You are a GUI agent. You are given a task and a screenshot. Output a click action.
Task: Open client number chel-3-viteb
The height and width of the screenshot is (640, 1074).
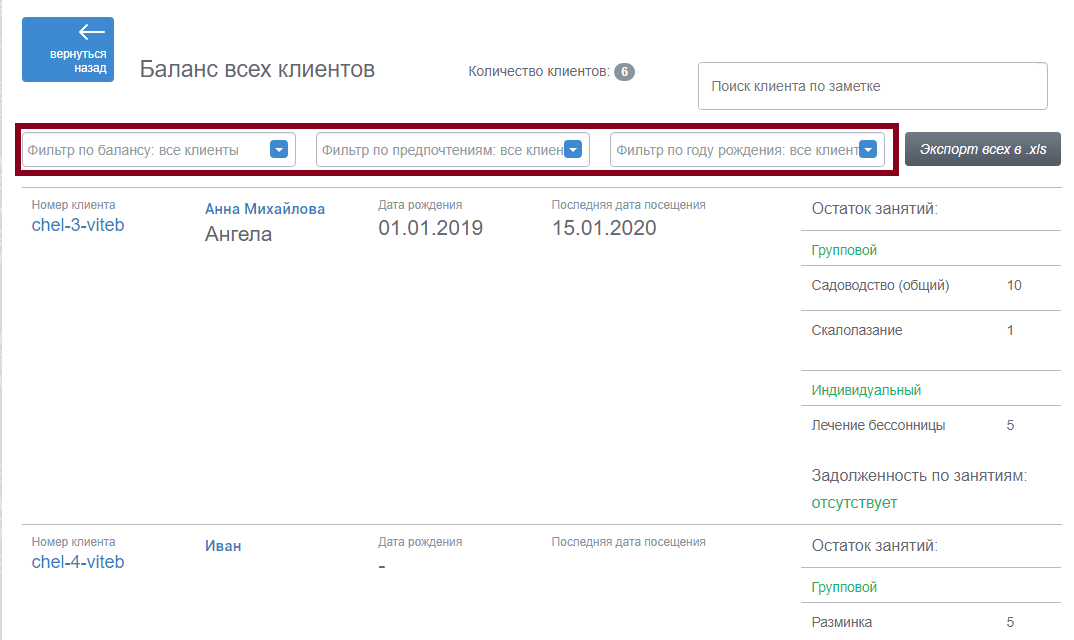point(78,225)
